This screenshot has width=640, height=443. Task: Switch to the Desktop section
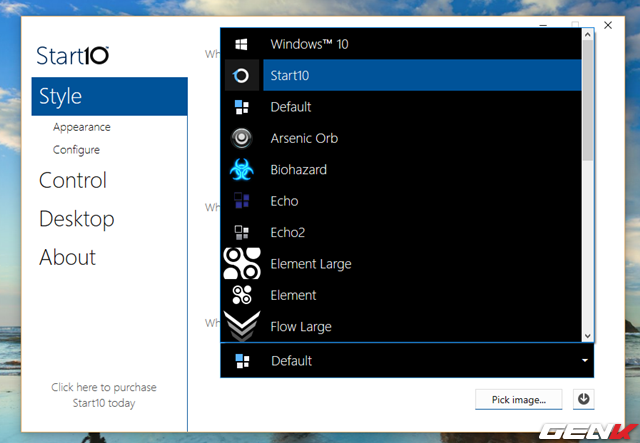[x=77, y=219]
